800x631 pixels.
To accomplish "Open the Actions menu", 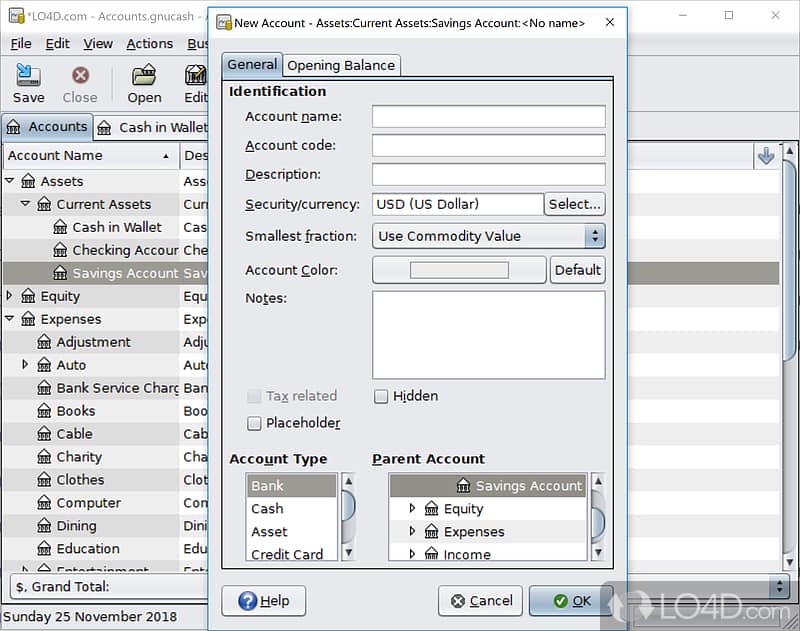I will click(x=149, y=43).
